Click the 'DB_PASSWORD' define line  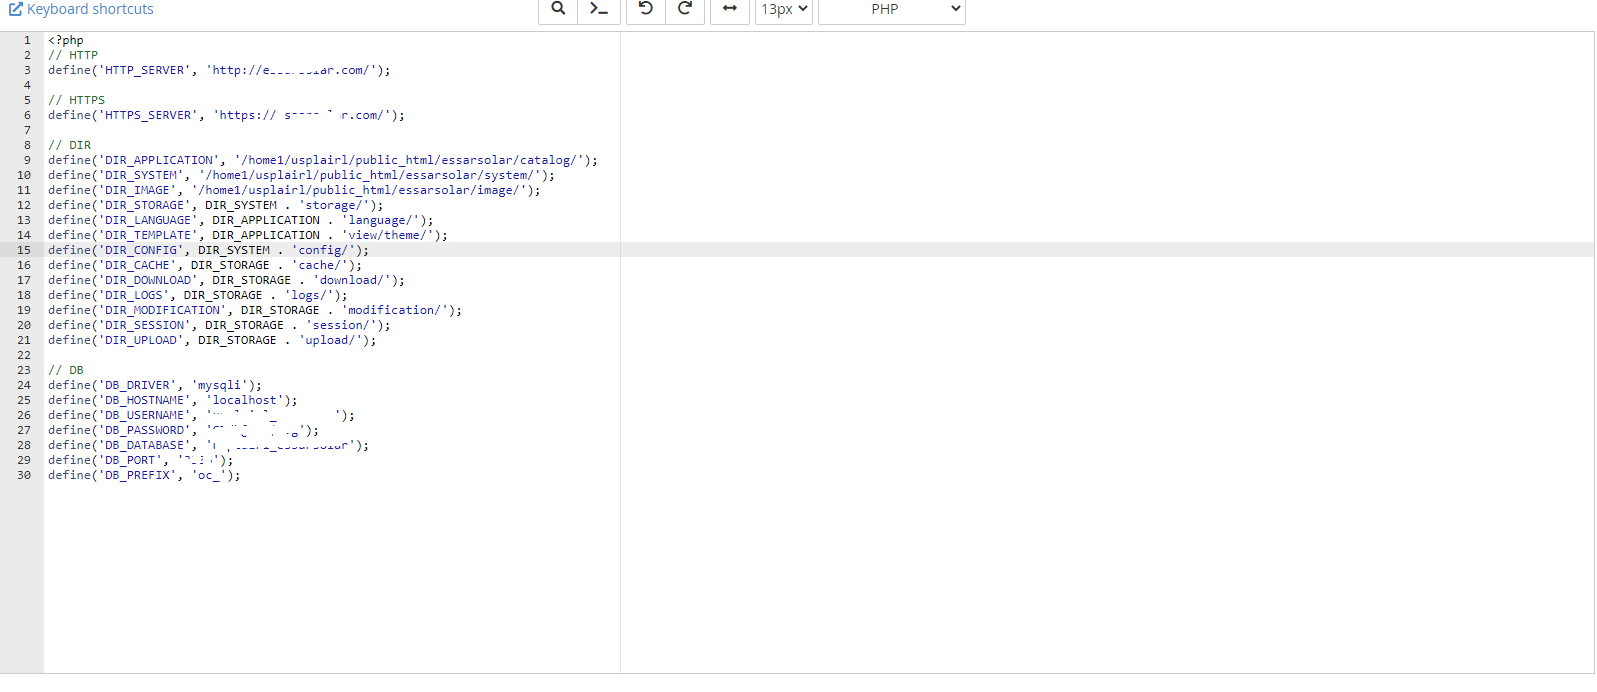pyautogui.click(x=183, y=430)
